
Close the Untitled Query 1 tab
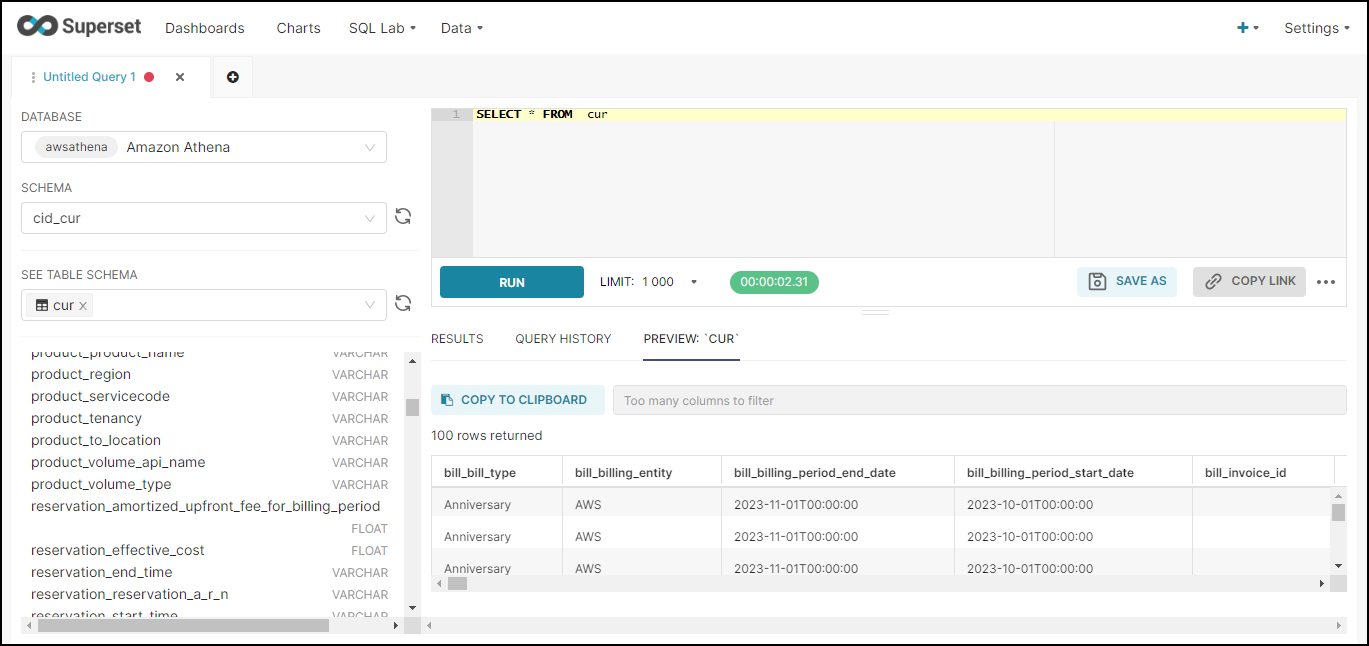(179, 76)
